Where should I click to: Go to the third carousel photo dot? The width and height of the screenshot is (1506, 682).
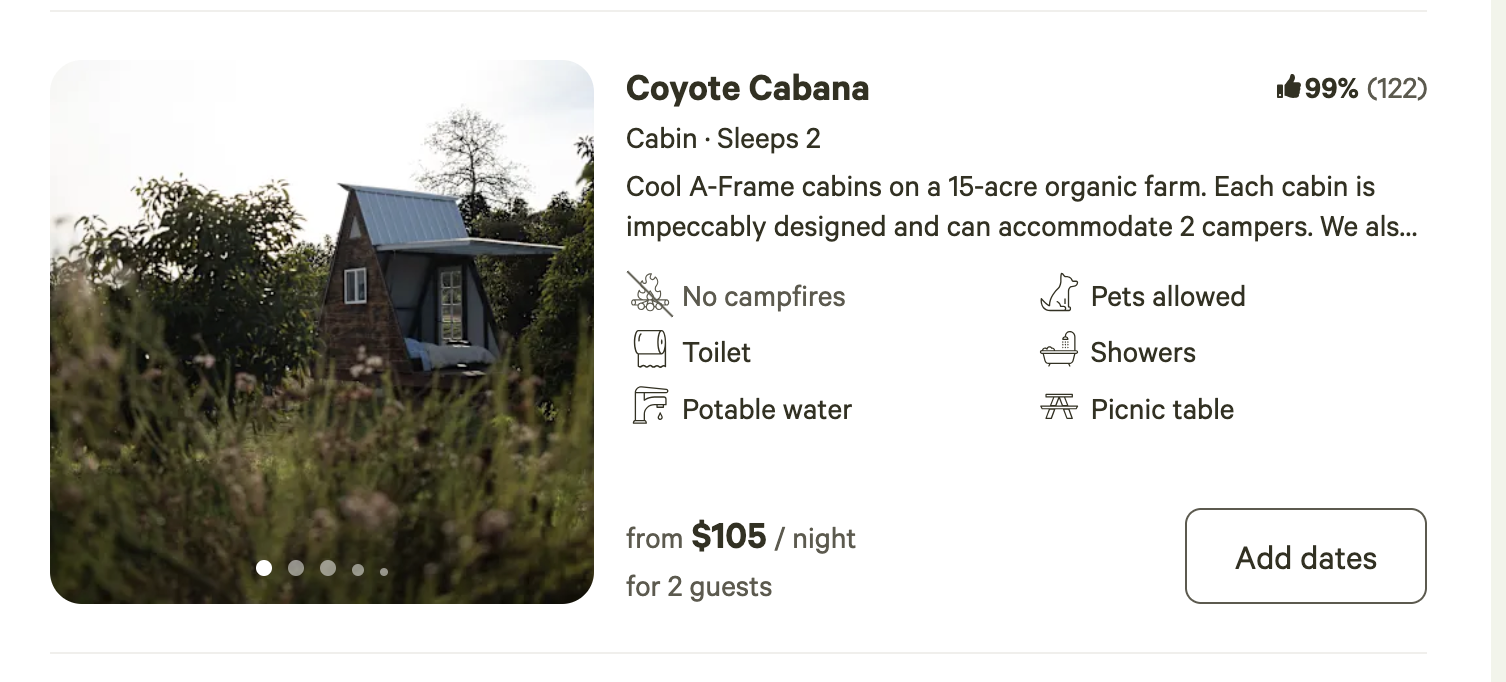pyautogui.click(x=328, y=568)
